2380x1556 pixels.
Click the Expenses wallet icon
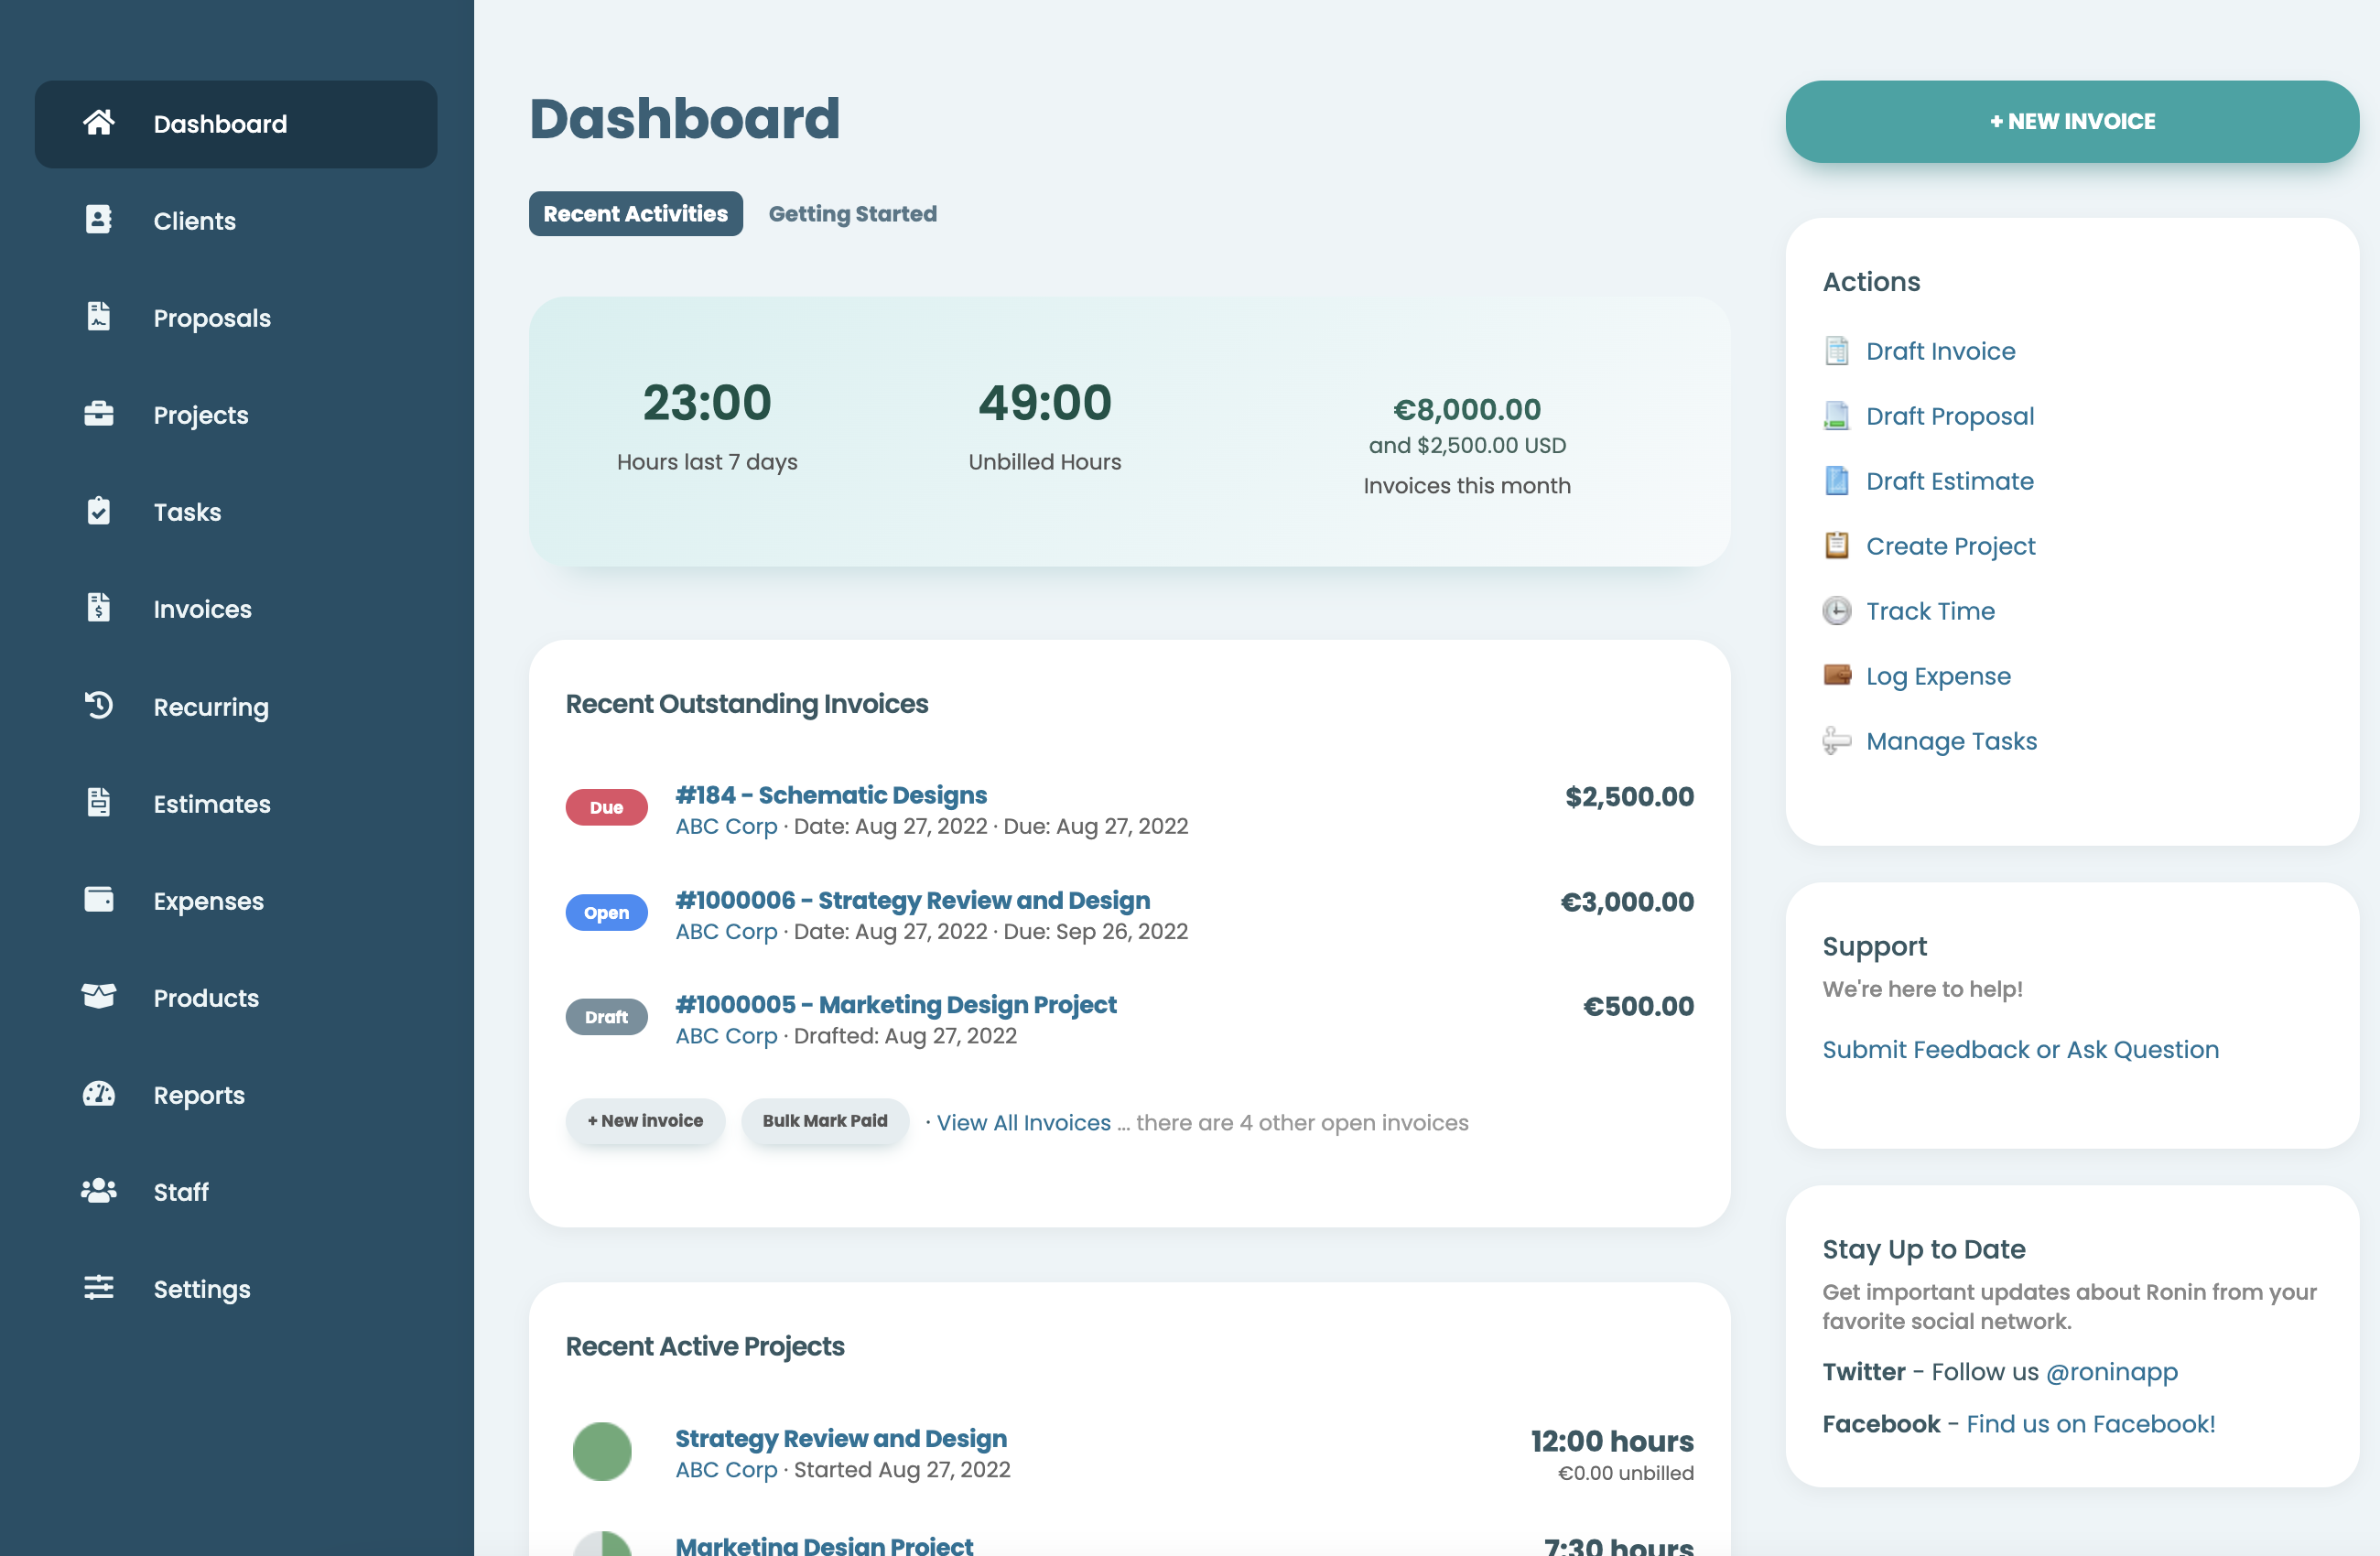click(x=98, y=900)
